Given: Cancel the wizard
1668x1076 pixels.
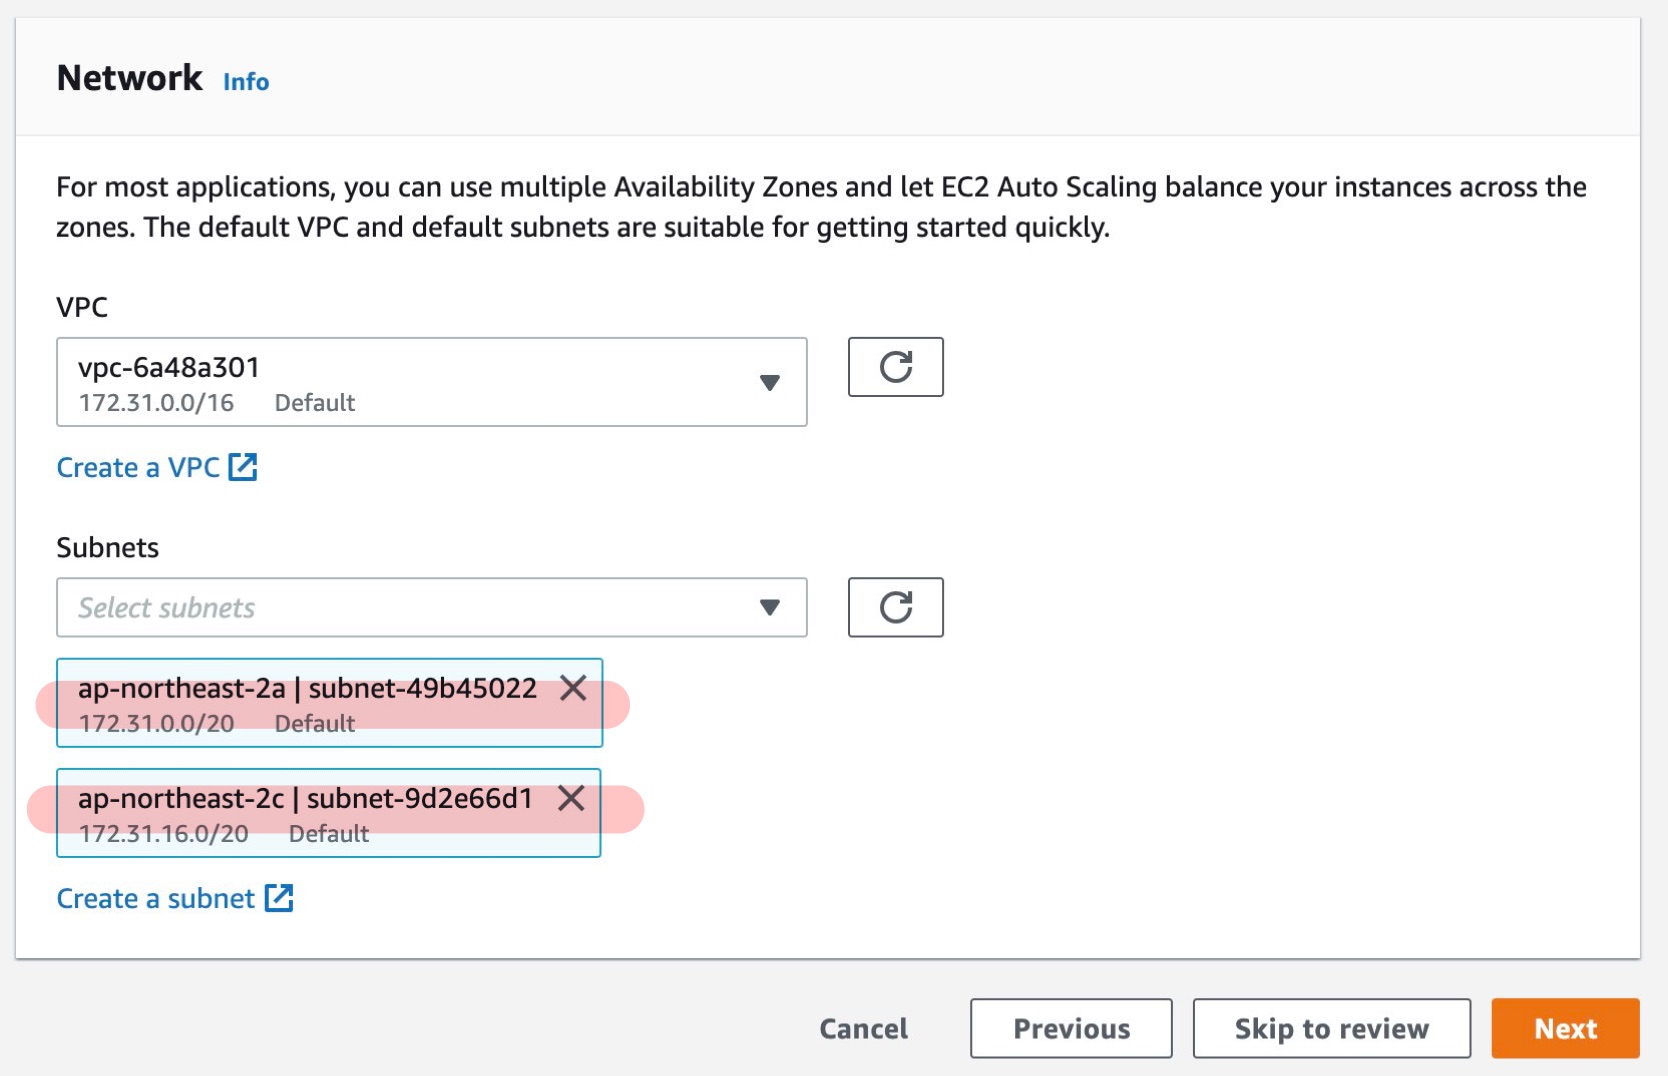Looking at the screenshot, I should (863, 1028).
